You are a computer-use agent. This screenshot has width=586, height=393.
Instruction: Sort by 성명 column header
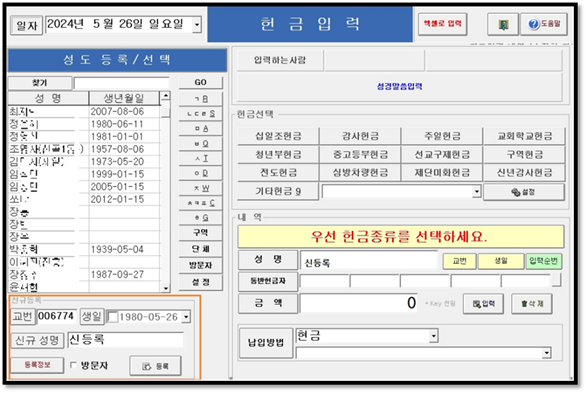[48, 98]
